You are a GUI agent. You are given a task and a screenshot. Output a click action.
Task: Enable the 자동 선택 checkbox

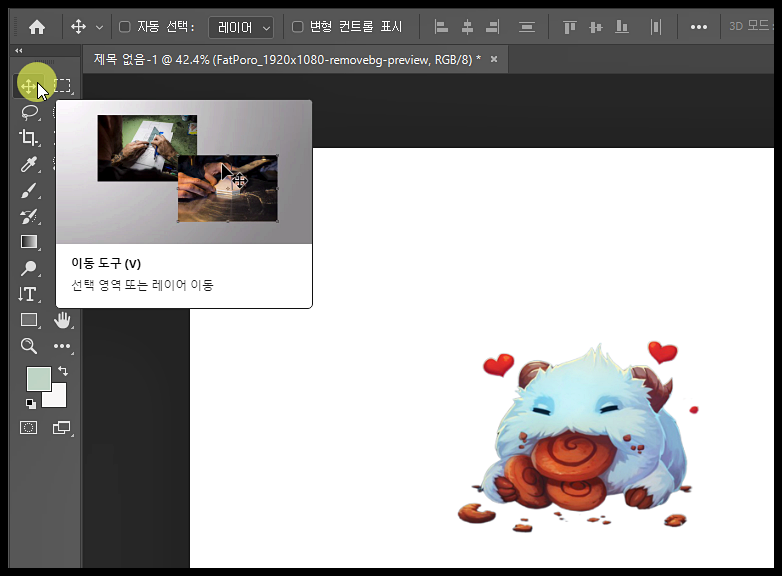pyautogui.click(x=125, y=26)
